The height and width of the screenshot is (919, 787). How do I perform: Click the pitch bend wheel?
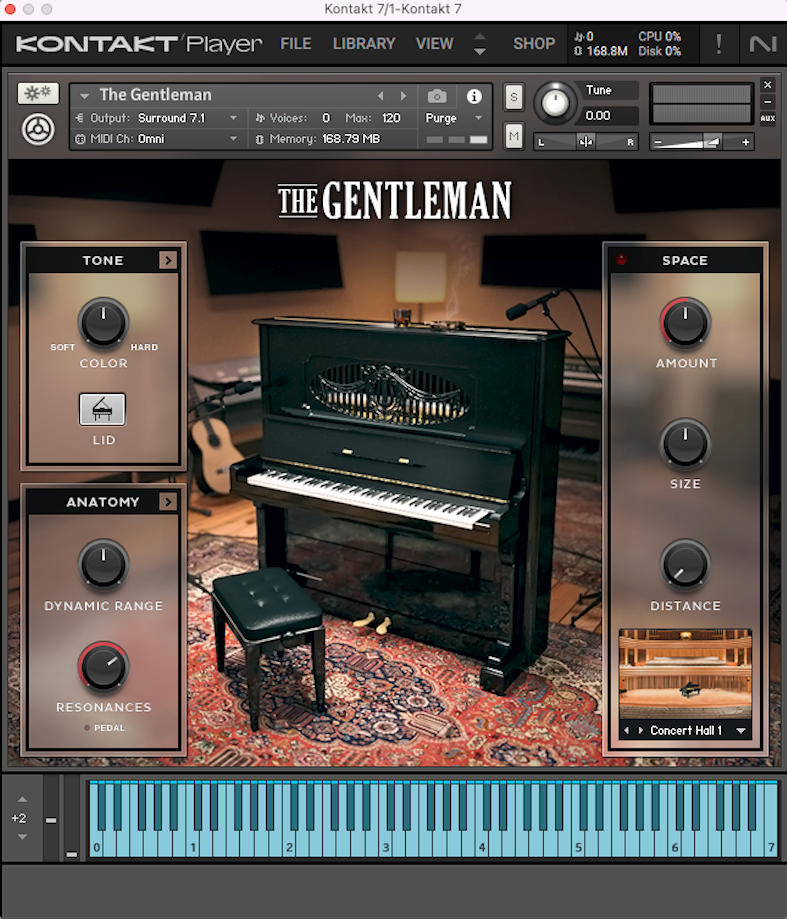[x=51, y=818]
